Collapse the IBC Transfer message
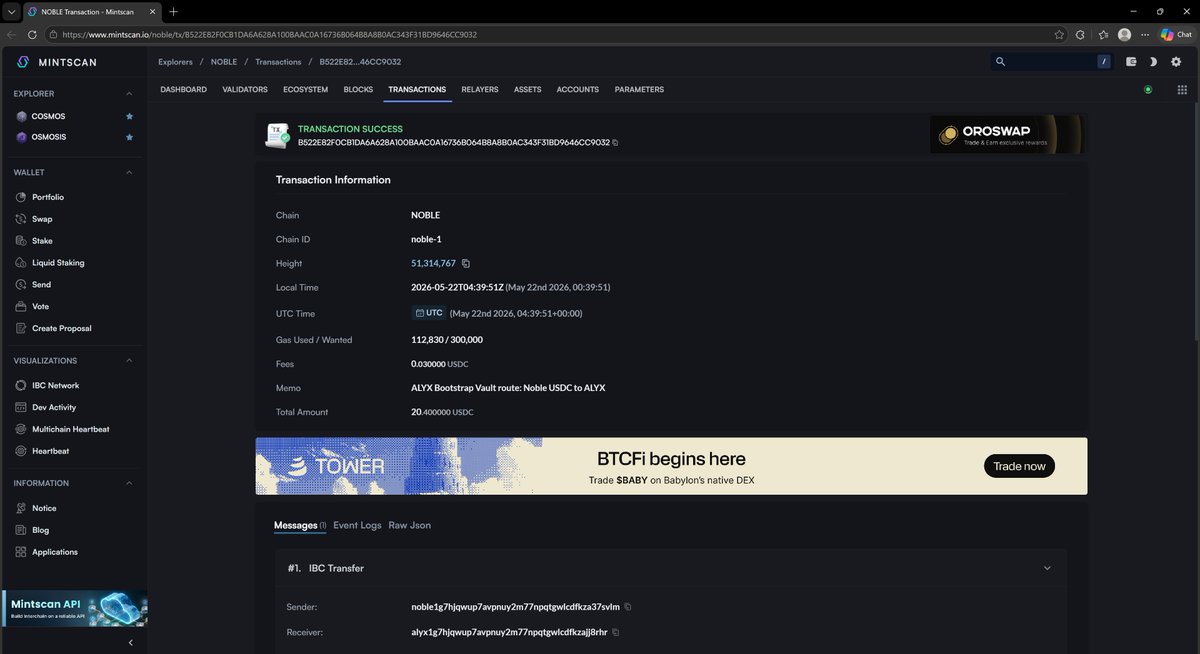 1047,568
